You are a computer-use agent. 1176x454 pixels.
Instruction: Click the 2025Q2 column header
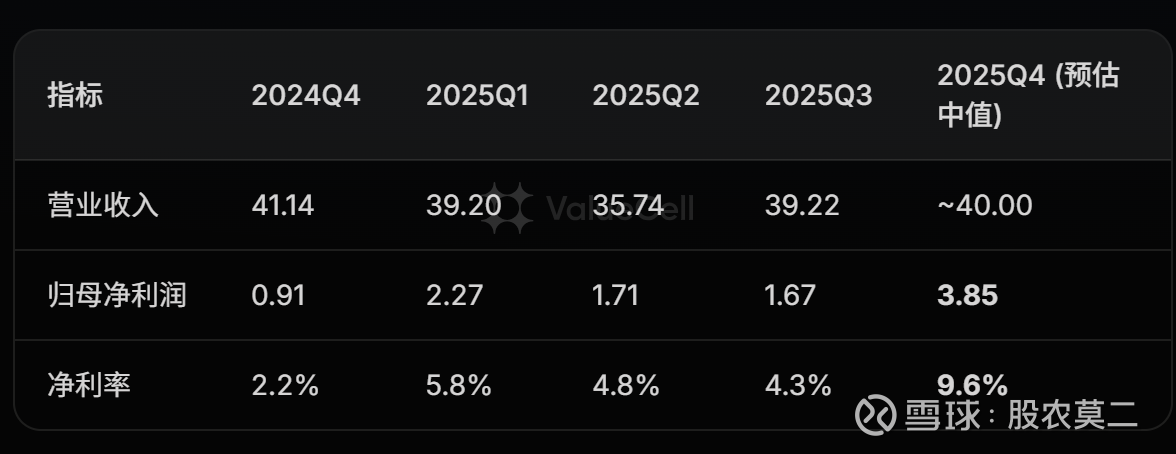(x=645, y=96)
